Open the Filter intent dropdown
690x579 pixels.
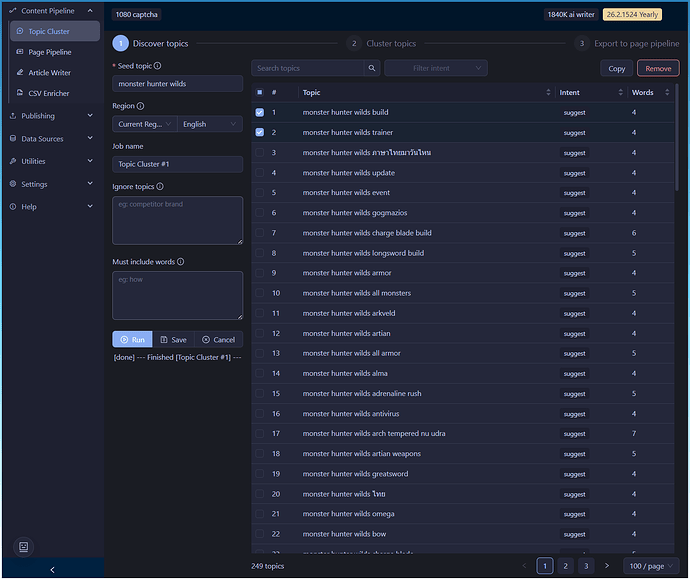pos(435,68)
